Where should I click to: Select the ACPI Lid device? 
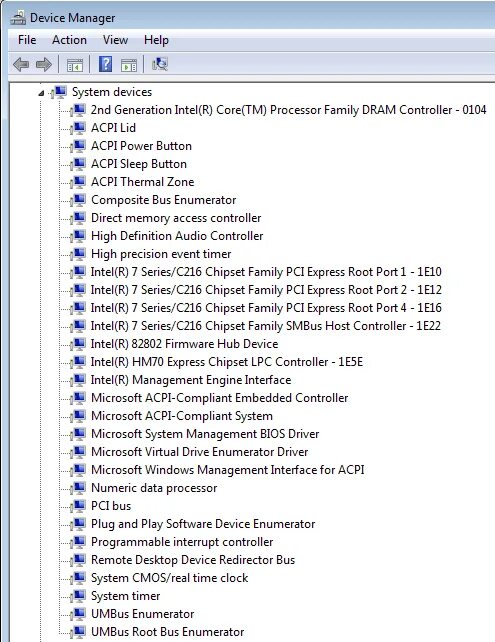[x=113, y=128]
